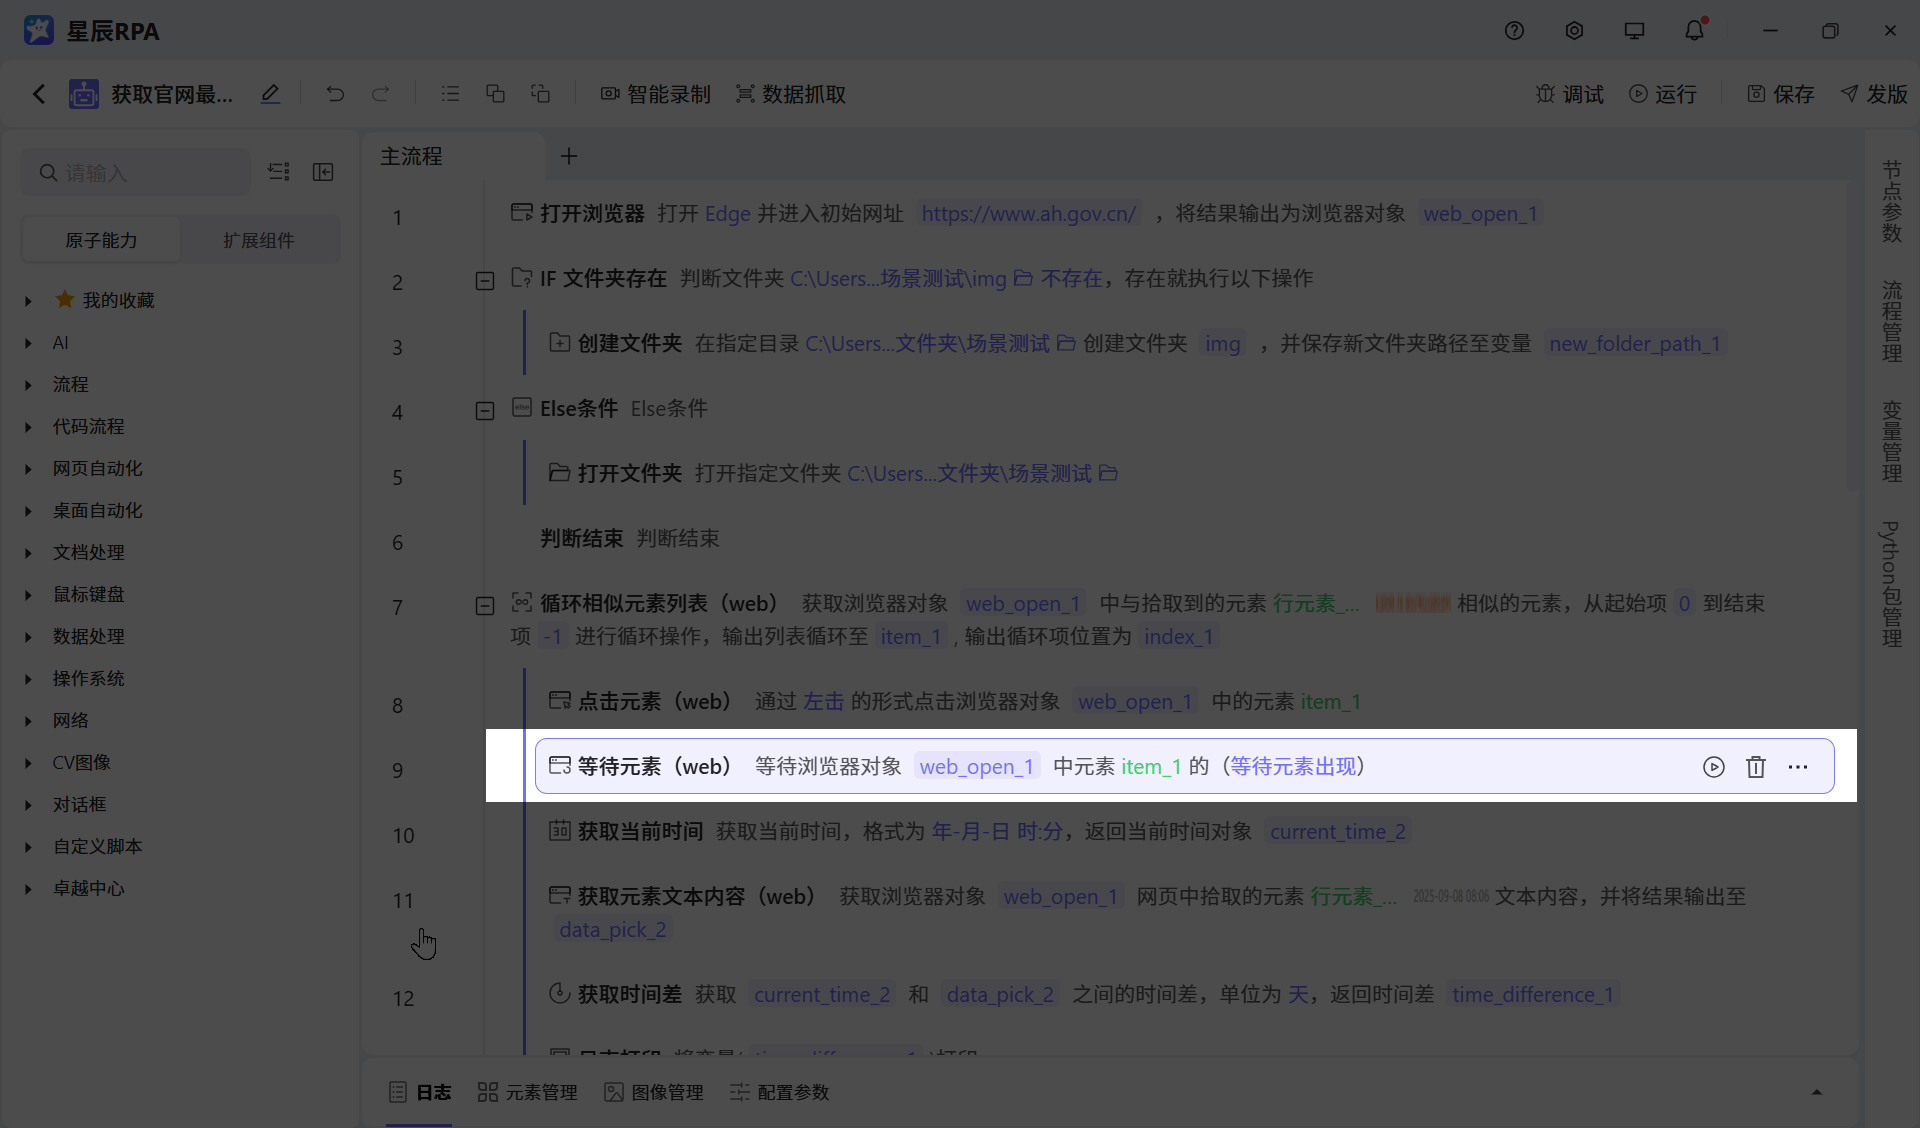Undo the last change with undo arrow
This screenshot has height=1128, width=1920.
pos(335,93)
